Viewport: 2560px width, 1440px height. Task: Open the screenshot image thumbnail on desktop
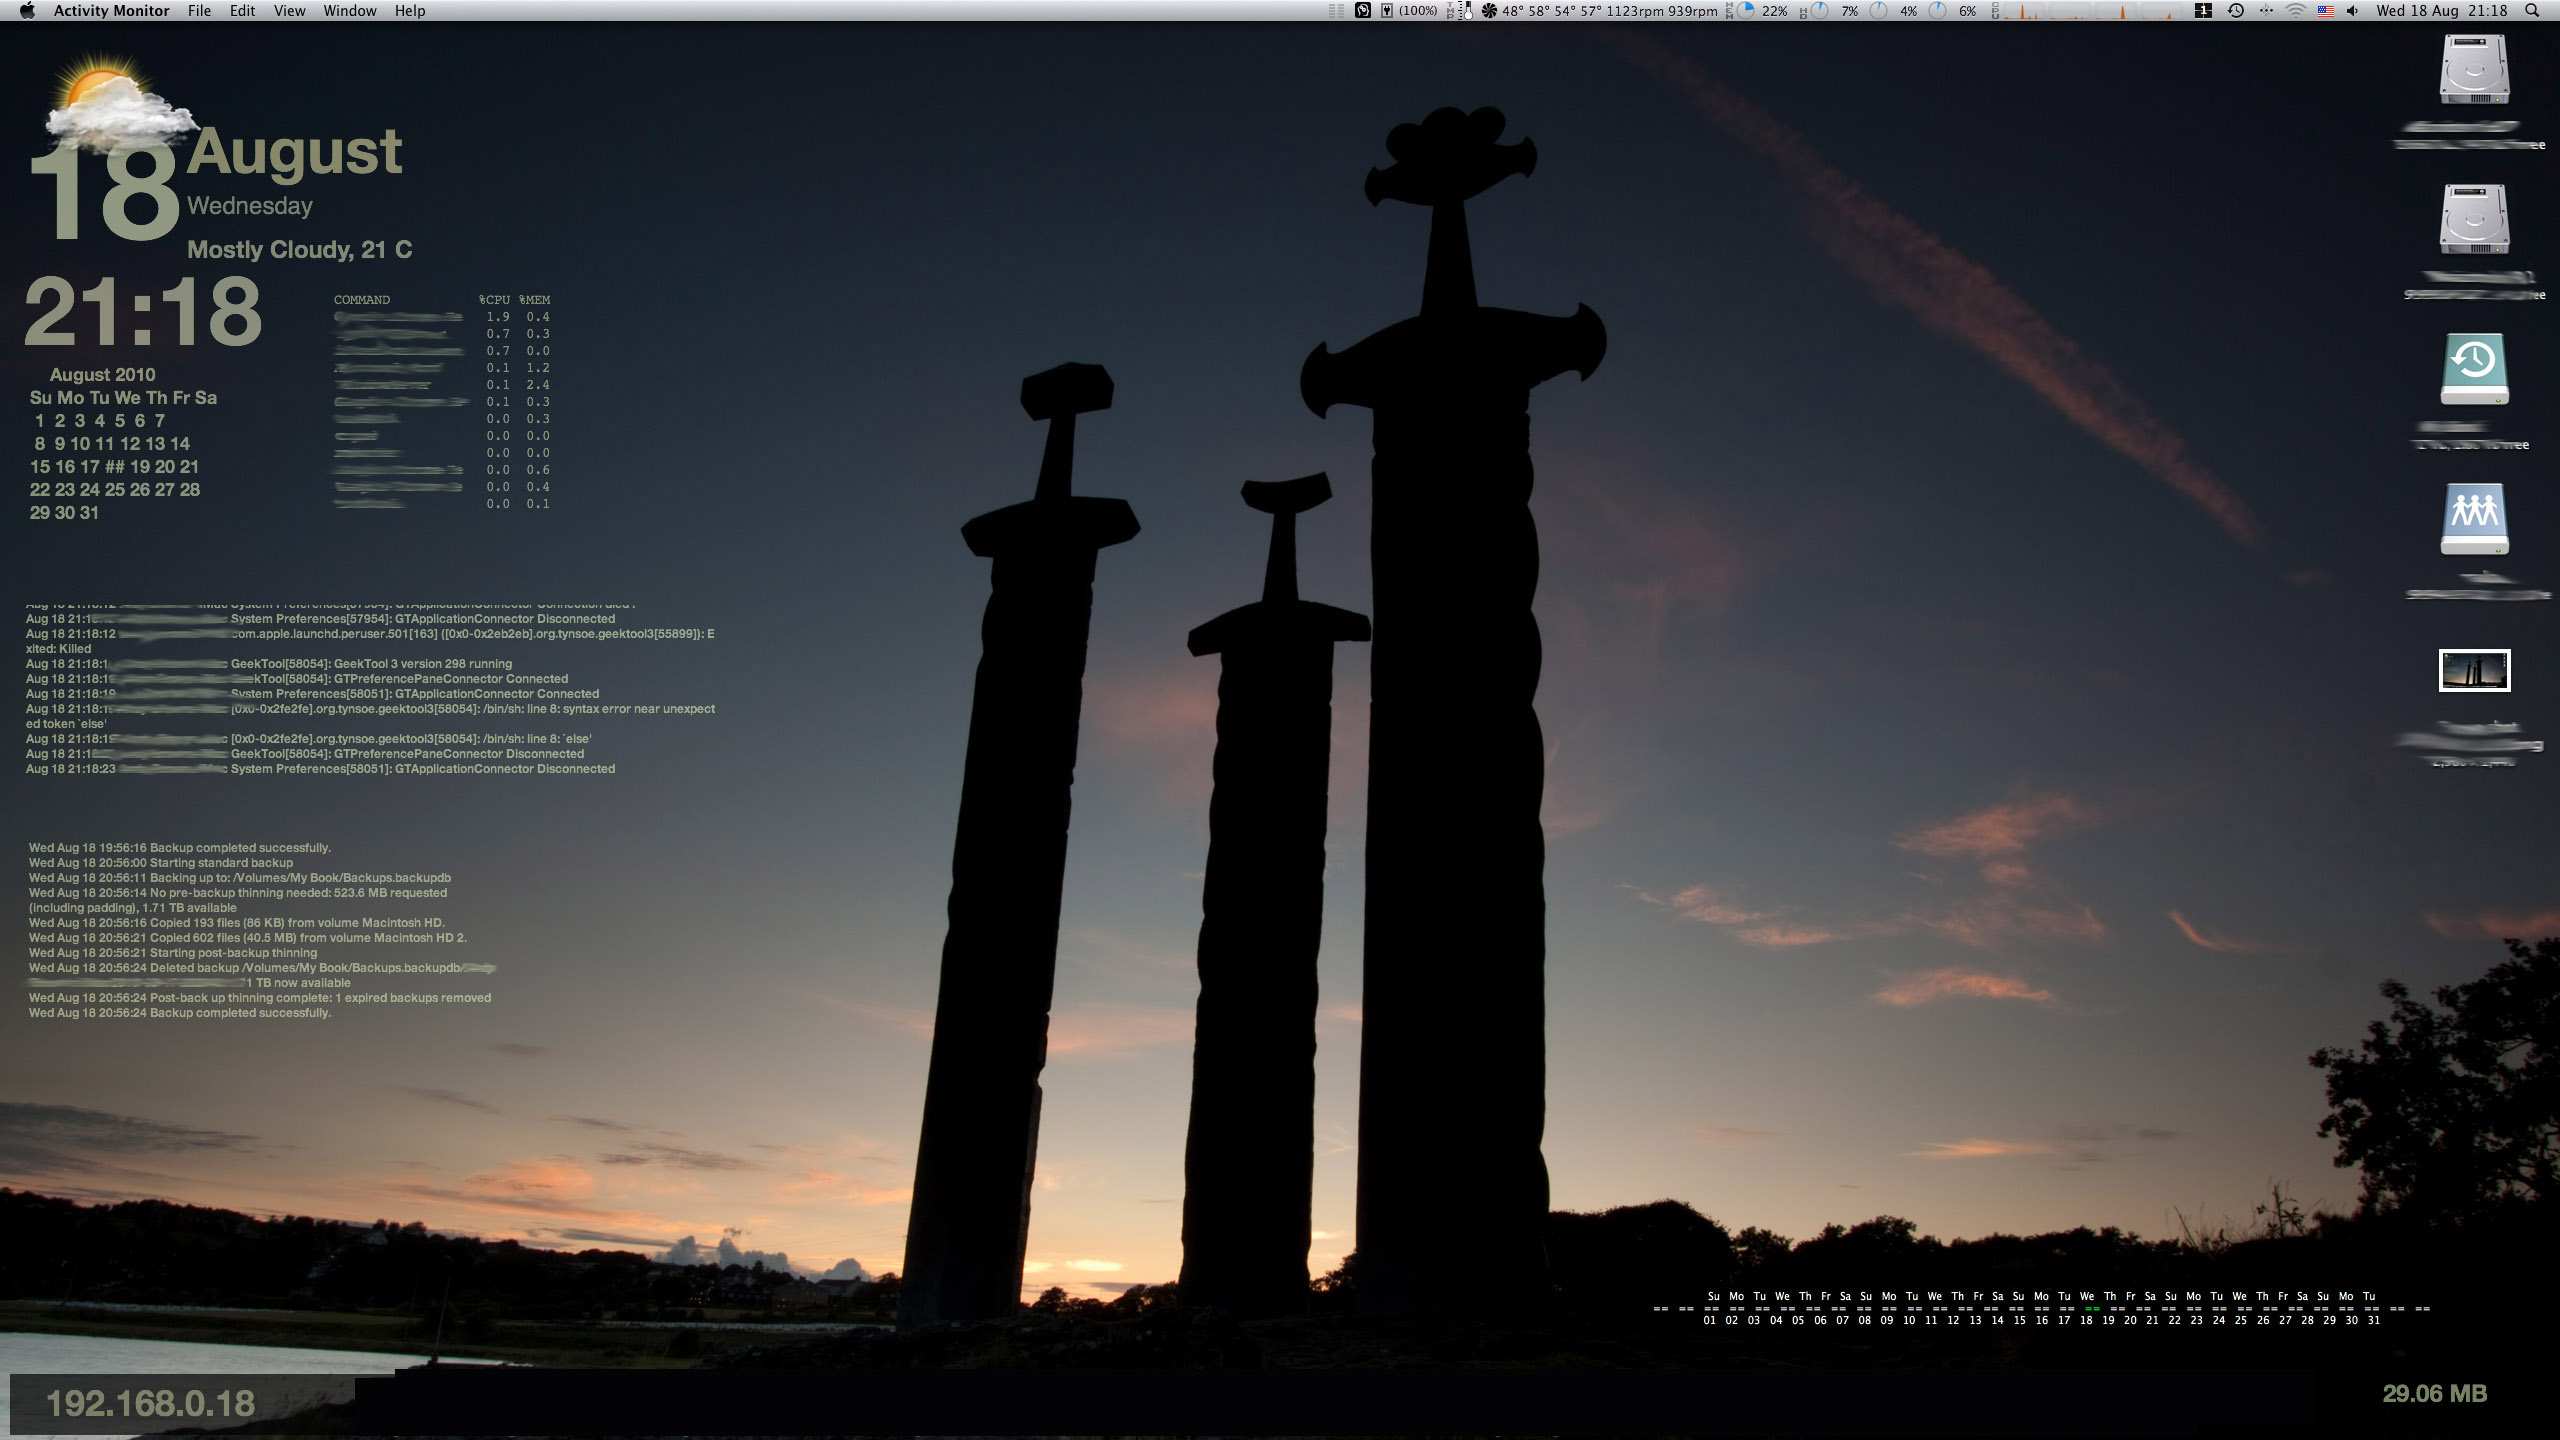[x=2474, y=670]
